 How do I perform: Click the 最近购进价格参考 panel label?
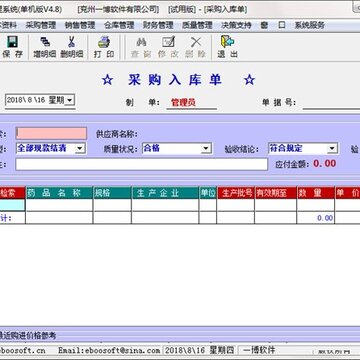pos(28,336)
